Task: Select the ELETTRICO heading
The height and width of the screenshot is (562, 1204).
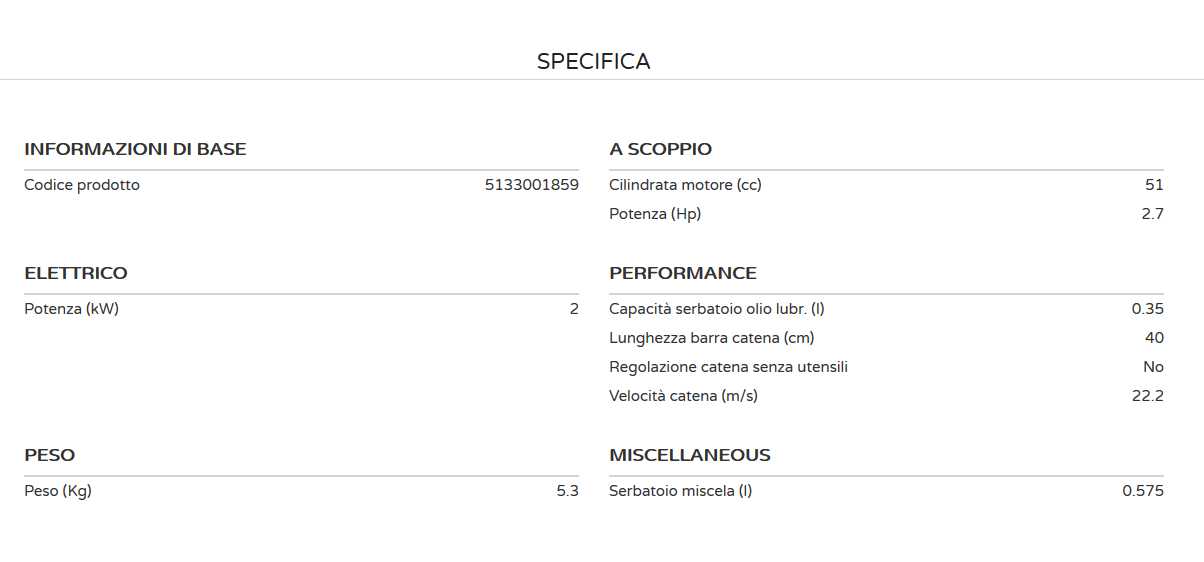Action: point(76,273)
